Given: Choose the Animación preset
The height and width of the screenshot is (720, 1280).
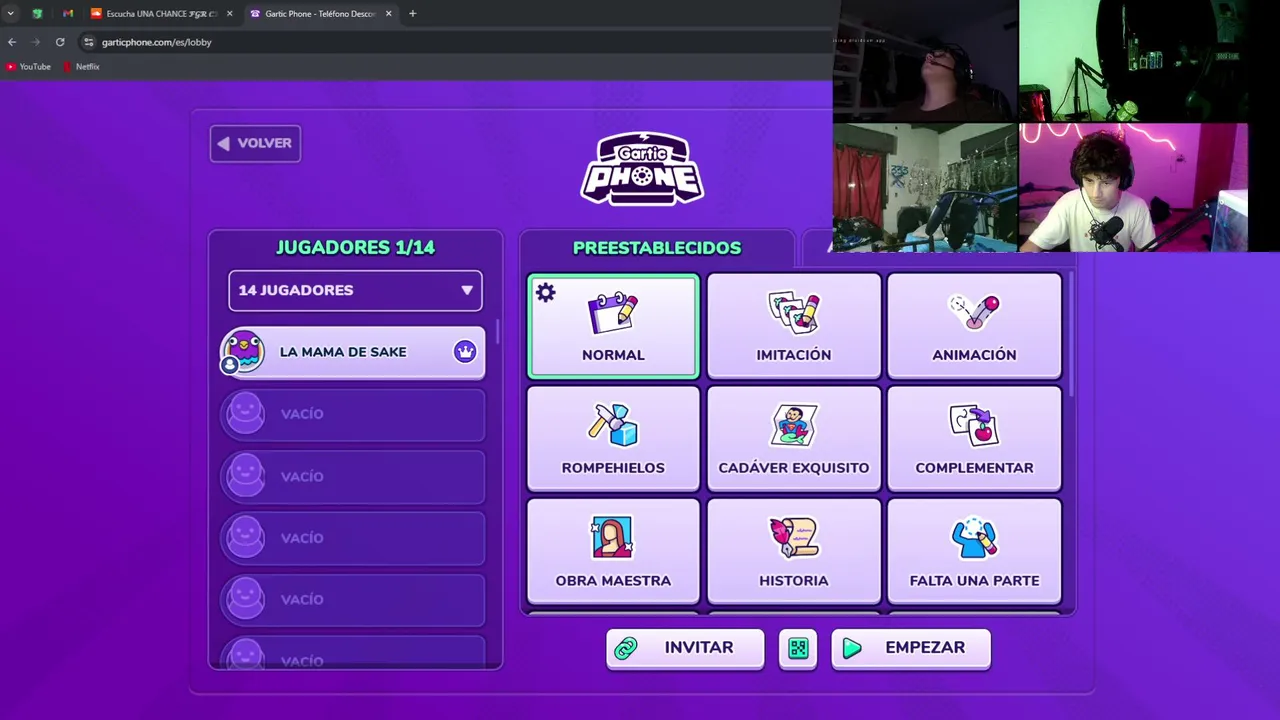Looking at the screenshot, I should pos(974,327).
